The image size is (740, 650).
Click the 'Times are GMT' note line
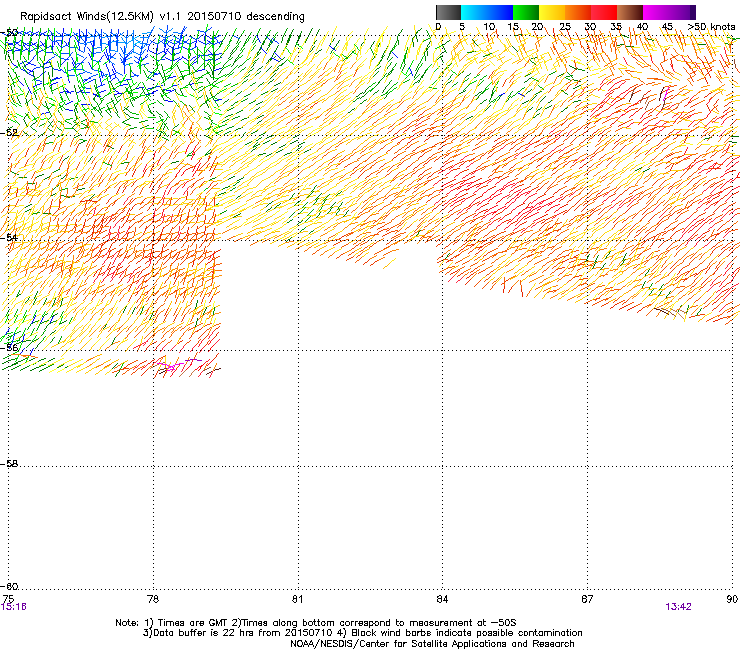(x=316, y=623)
